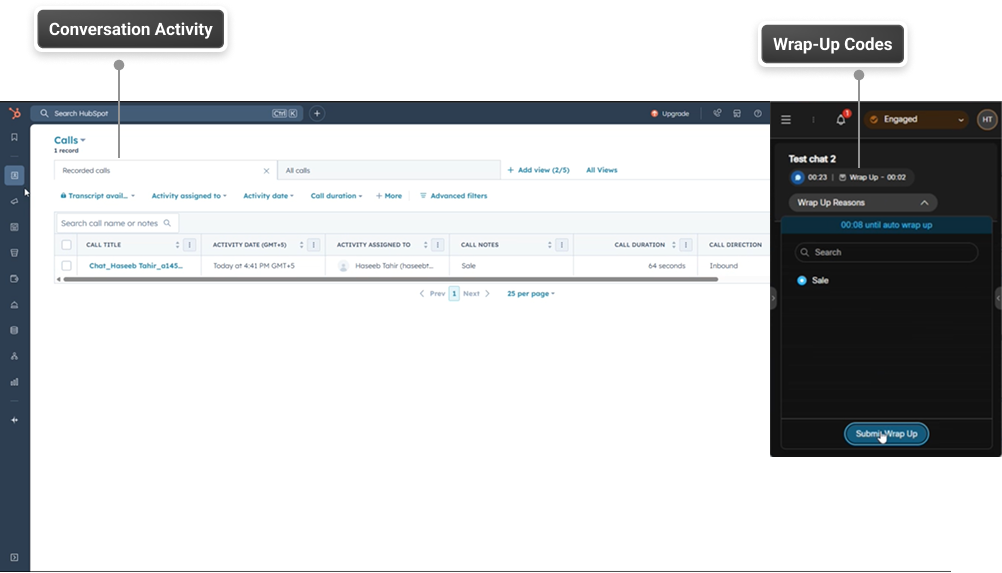Image resolution: width=1002 pixels, height=573 pixels.
Task: Open Reporting bar-chart sidebar icon
Action: tap(14, 382)
